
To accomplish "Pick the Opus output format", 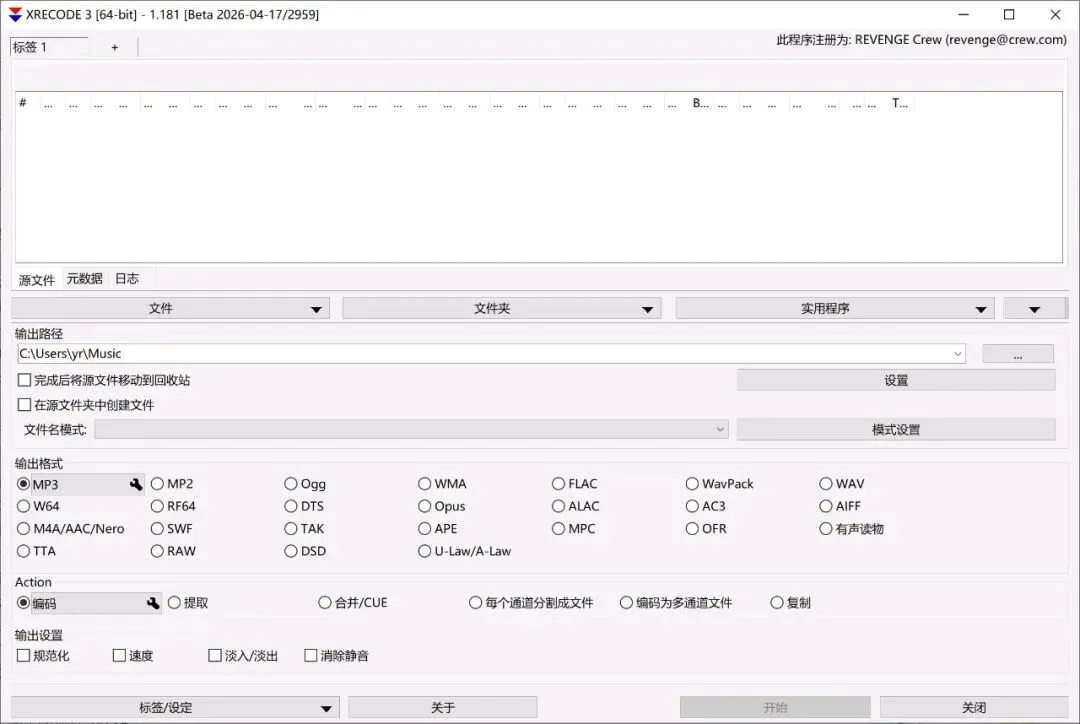I will (x=442, y=506).
